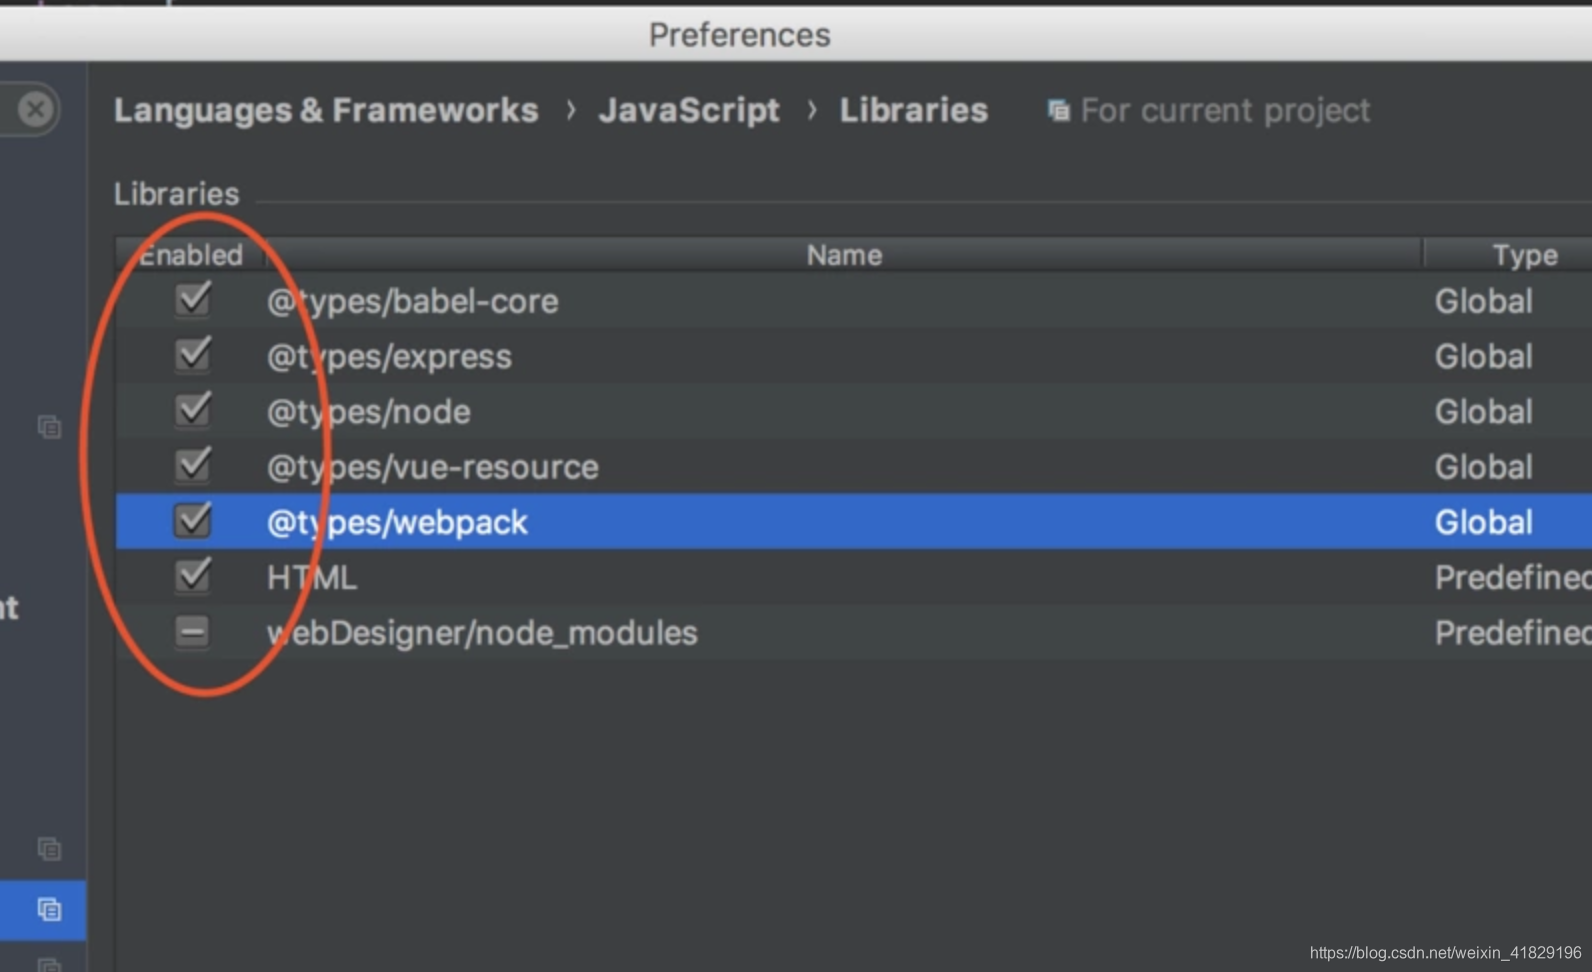Click the highlighted project-scope icon in sidebar

pos(49,909)
